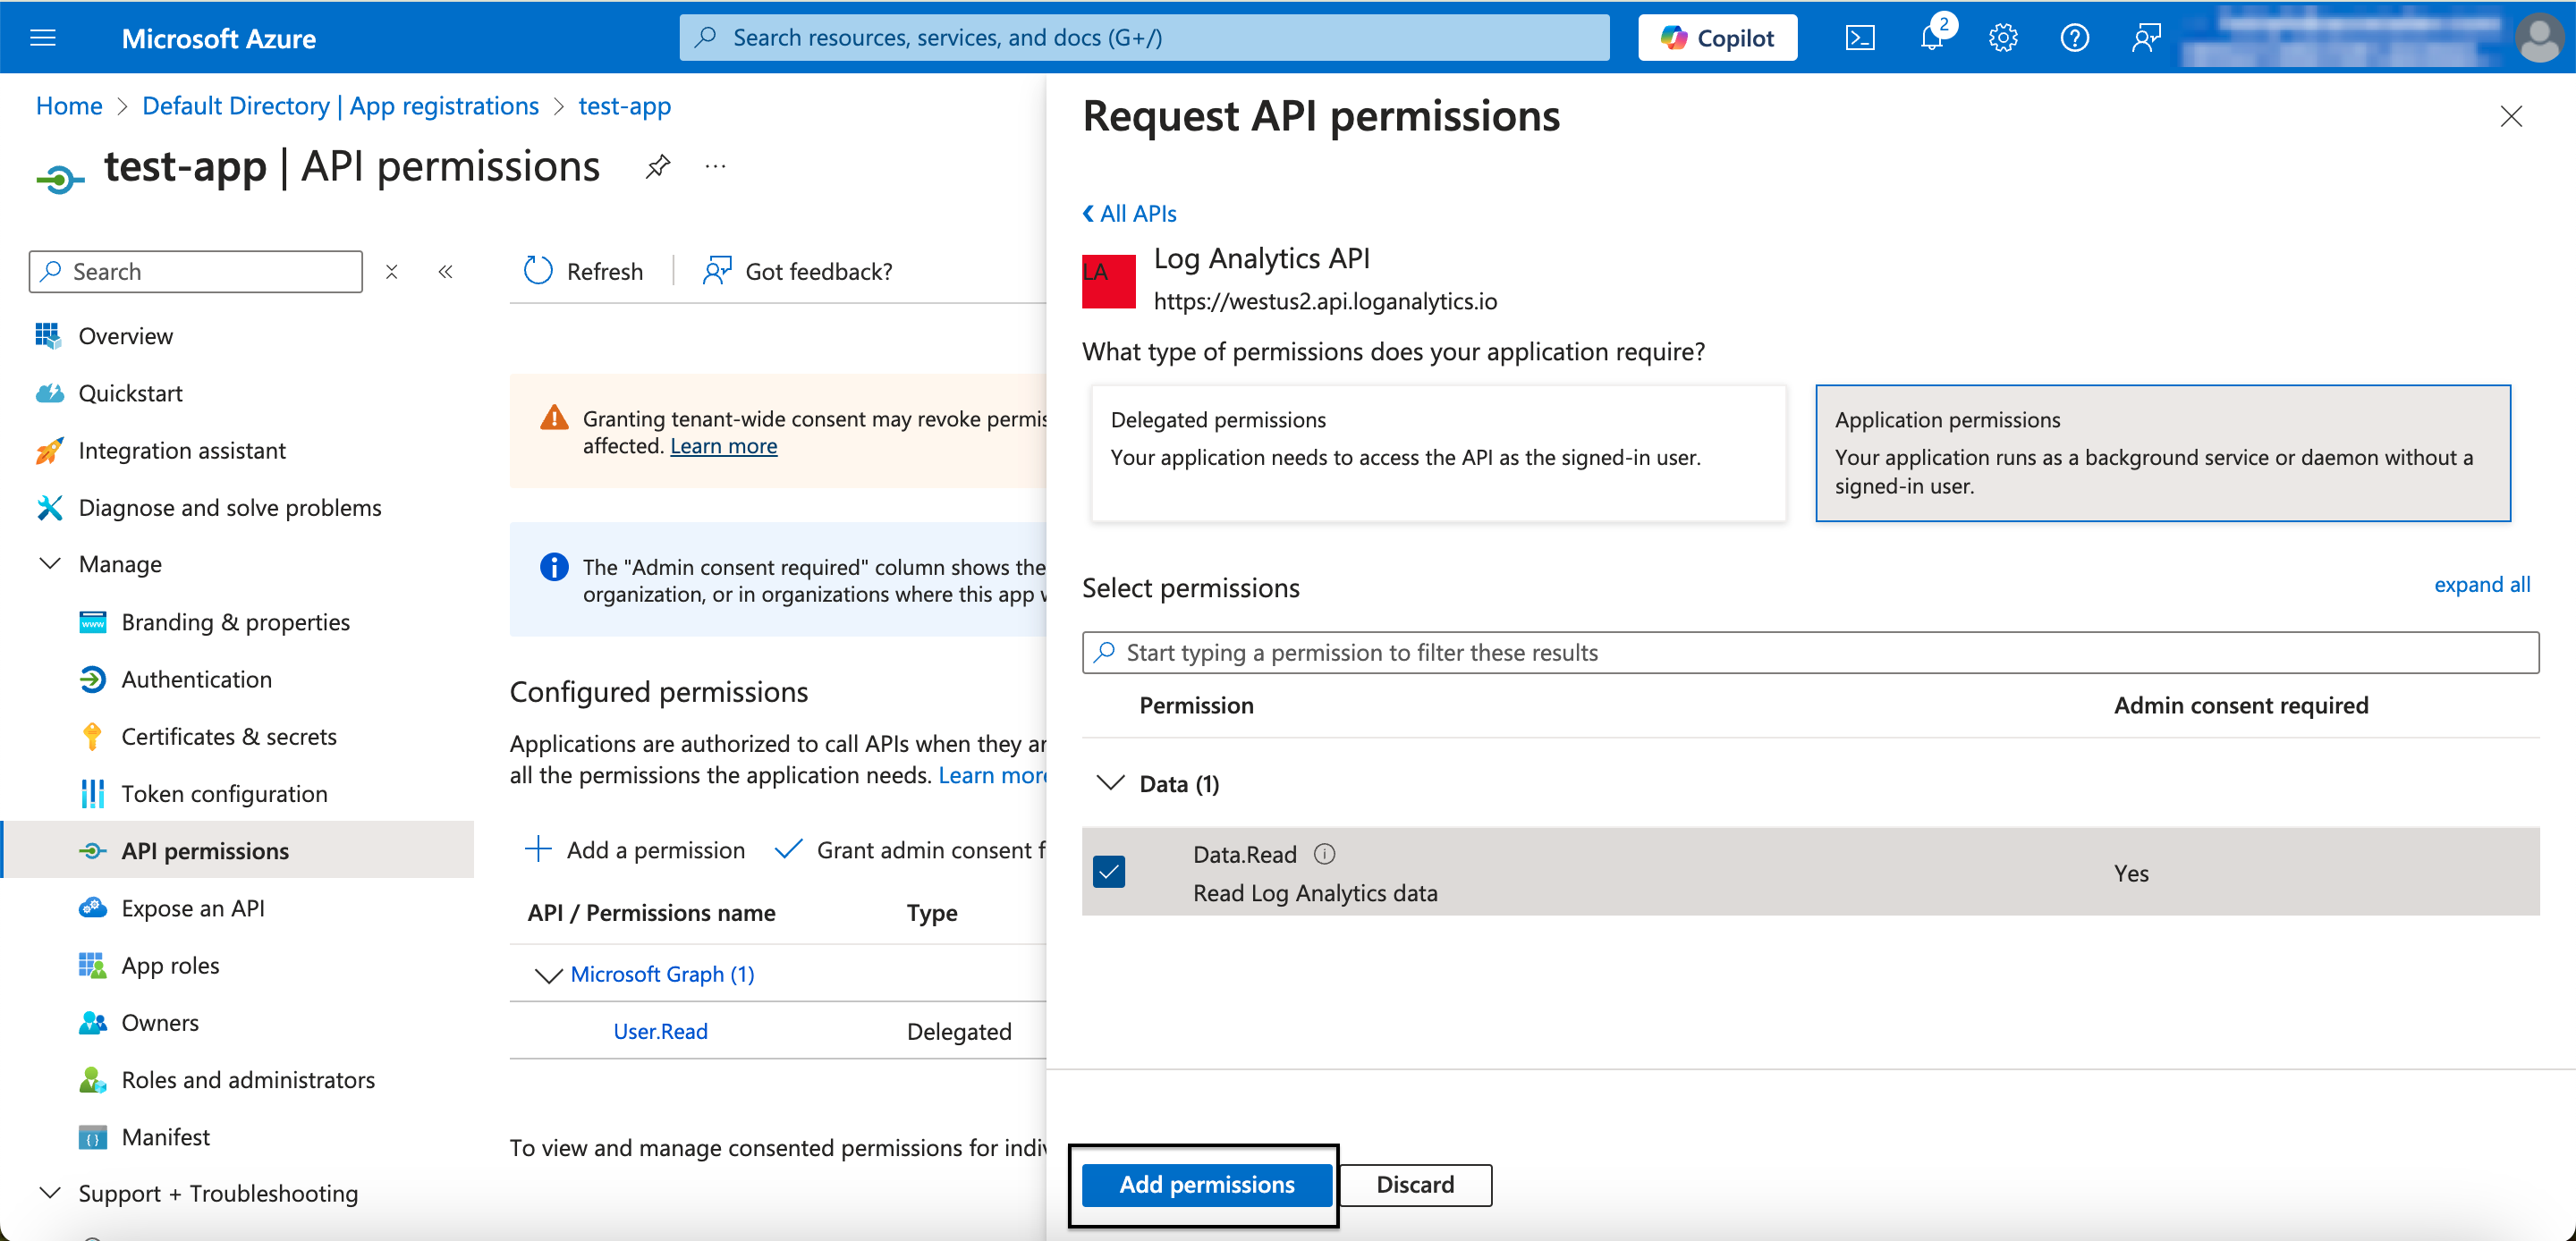The image size is (2576, 1241).
Task: Open the test-app breadcrumb link
Action: tap(625, 106)
